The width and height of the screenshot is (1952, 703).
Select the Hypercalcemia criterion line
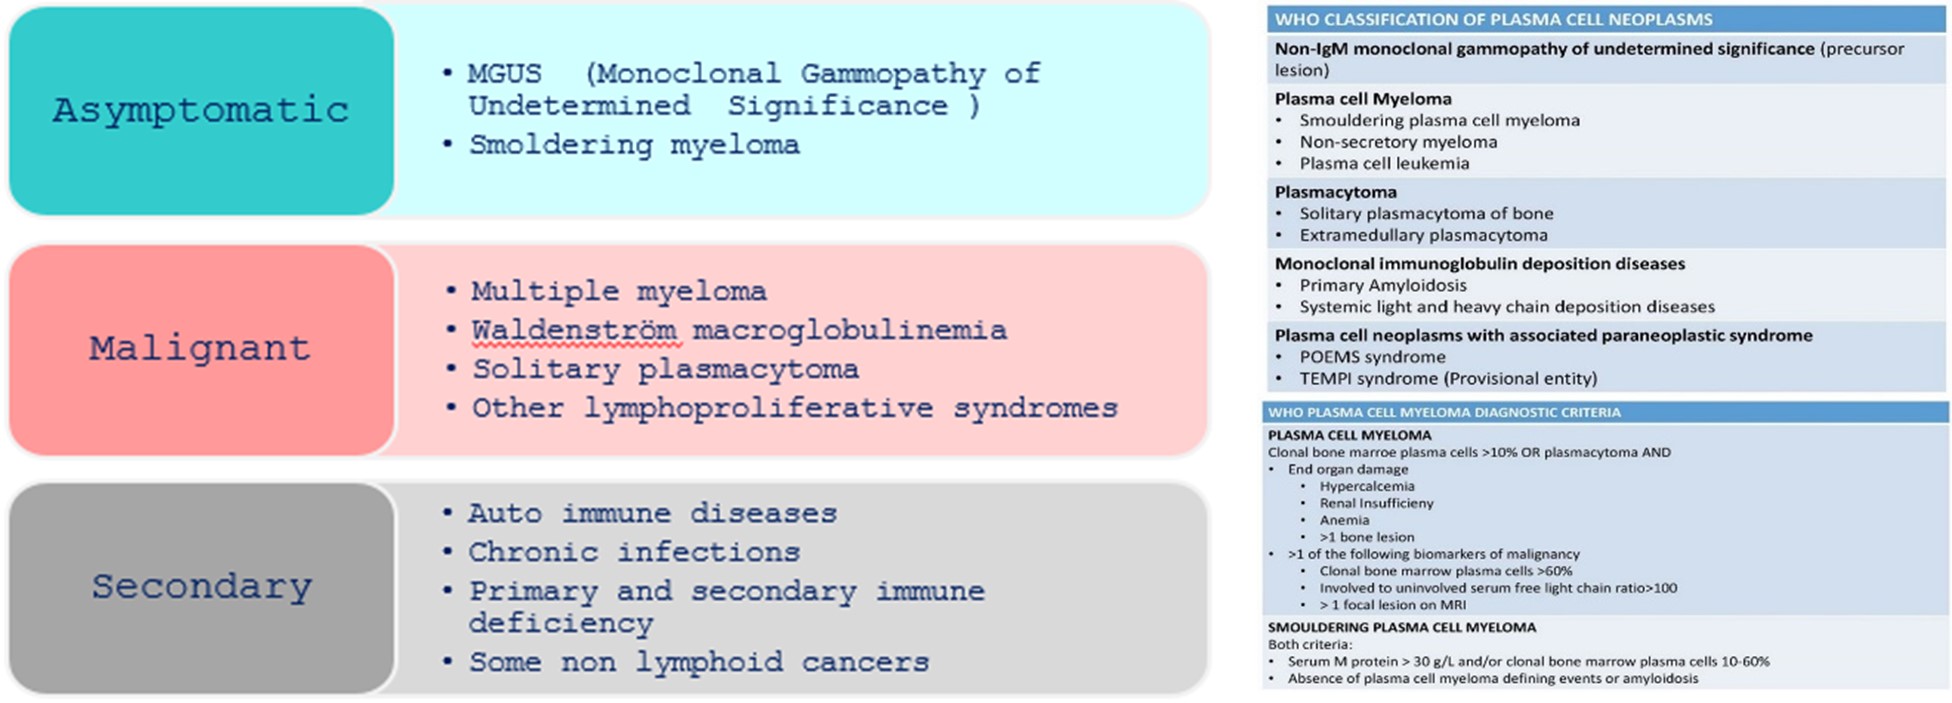[1367, 486]
